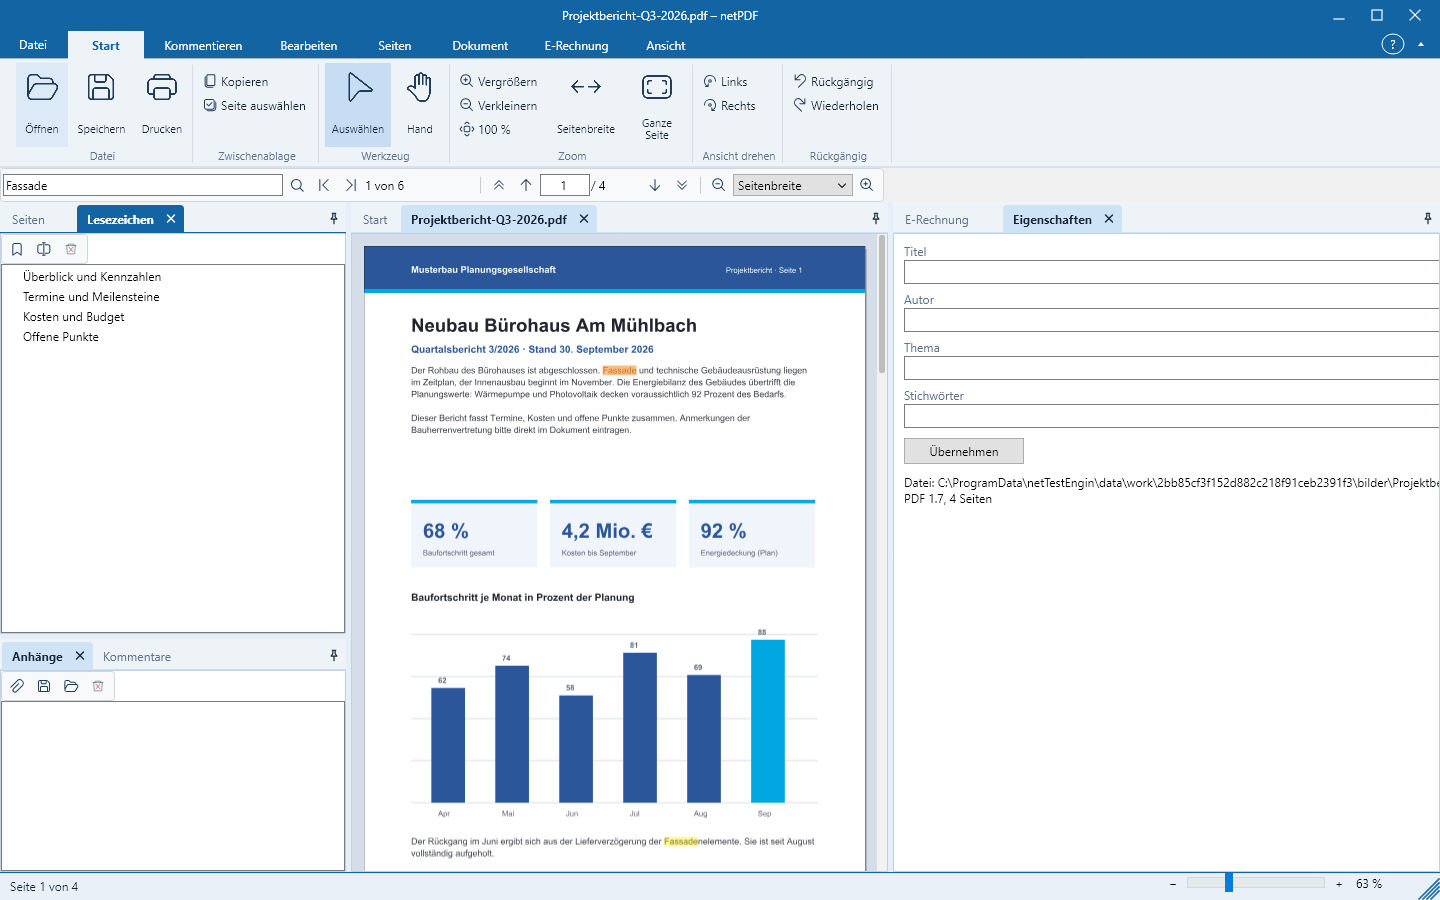This screenshot has width=1440, height=900.
Task: Rotate the view right with Rechts
Action: tap(730, 106)
